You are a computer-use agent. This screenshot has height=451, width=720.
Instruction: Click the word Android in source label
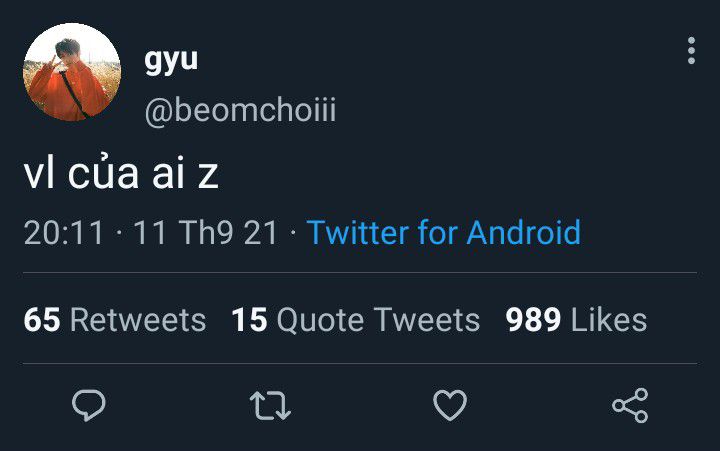(x=524, y=232)
